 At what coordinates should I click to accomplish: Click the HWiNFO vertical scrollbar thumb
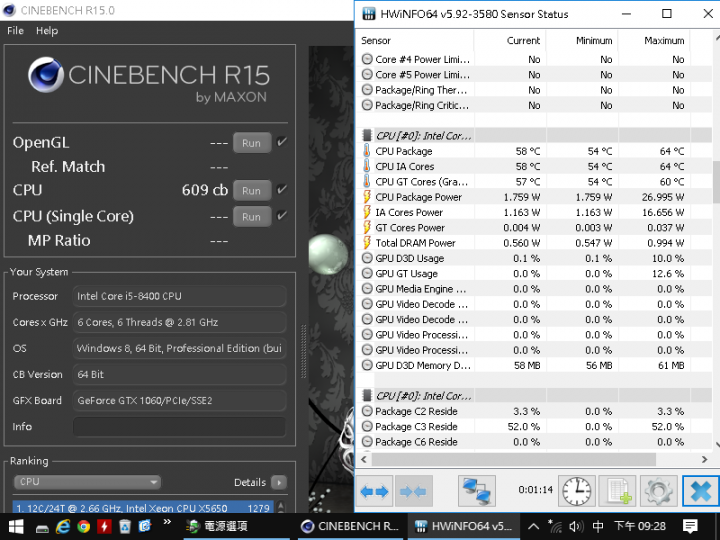tap(716, 182)
